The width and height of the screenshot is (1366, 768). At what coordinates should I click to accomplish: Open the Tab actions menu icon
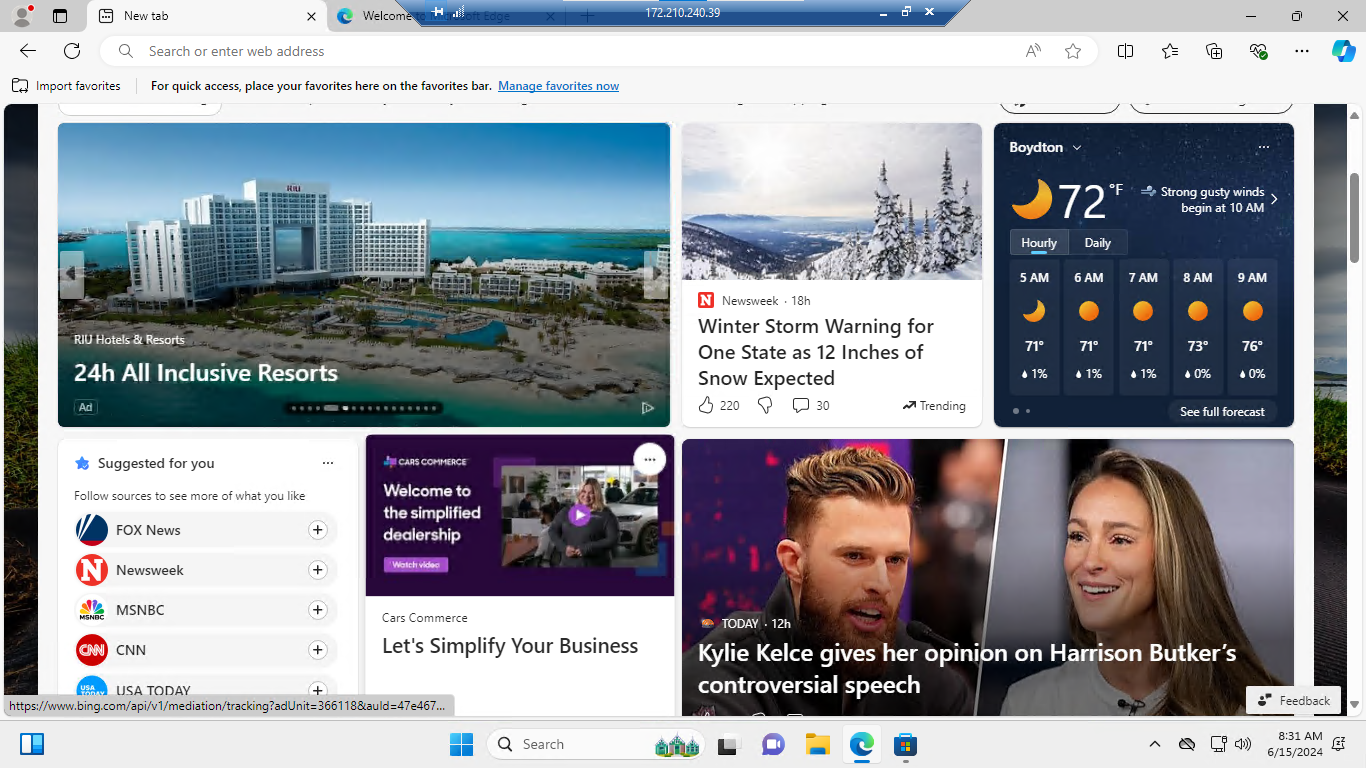pos(60,16)
